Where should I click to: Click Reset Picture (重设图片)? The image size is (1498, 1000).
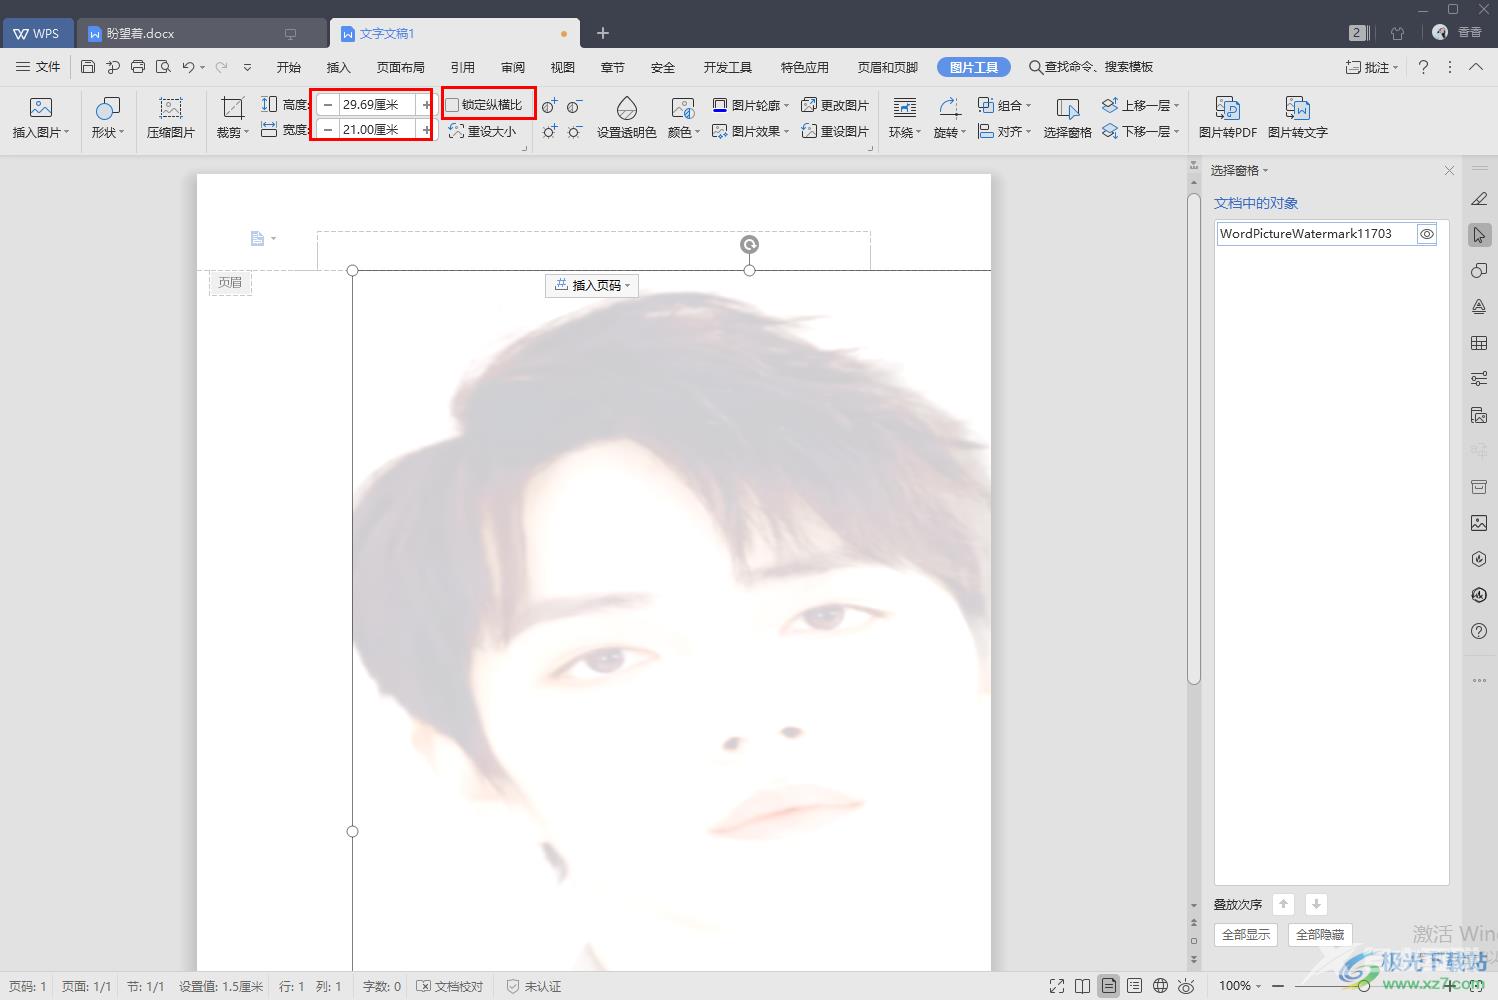[835, 131]
